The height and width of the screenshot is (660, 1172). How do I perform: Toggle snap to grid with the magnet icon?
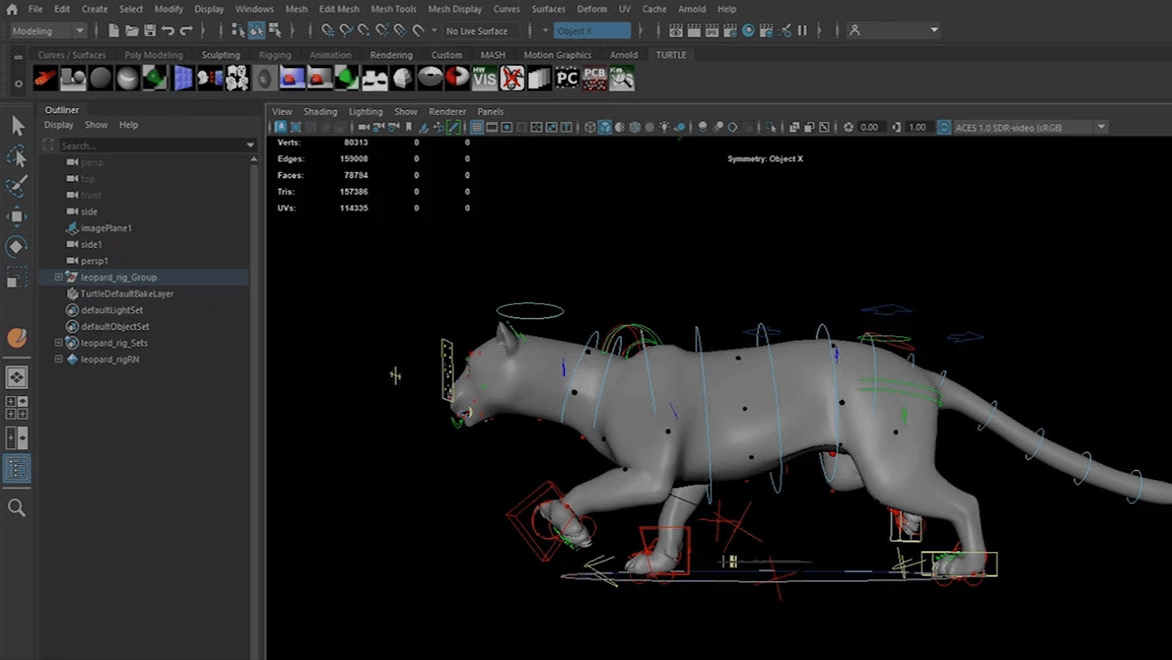pyautogui.click(x=327, y=31)
